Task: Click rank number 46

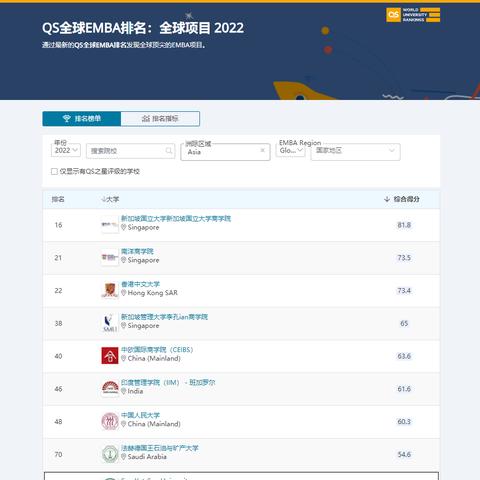Action: 58,389
